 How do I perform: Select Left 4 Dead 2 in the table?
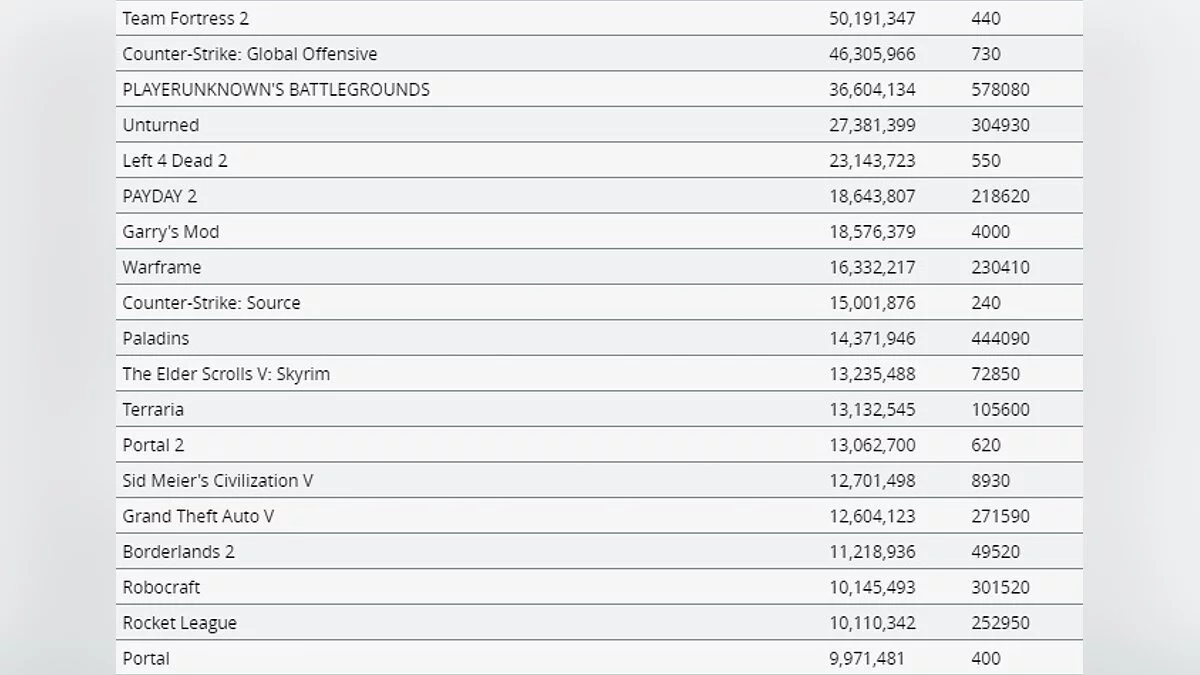point(175,160)
